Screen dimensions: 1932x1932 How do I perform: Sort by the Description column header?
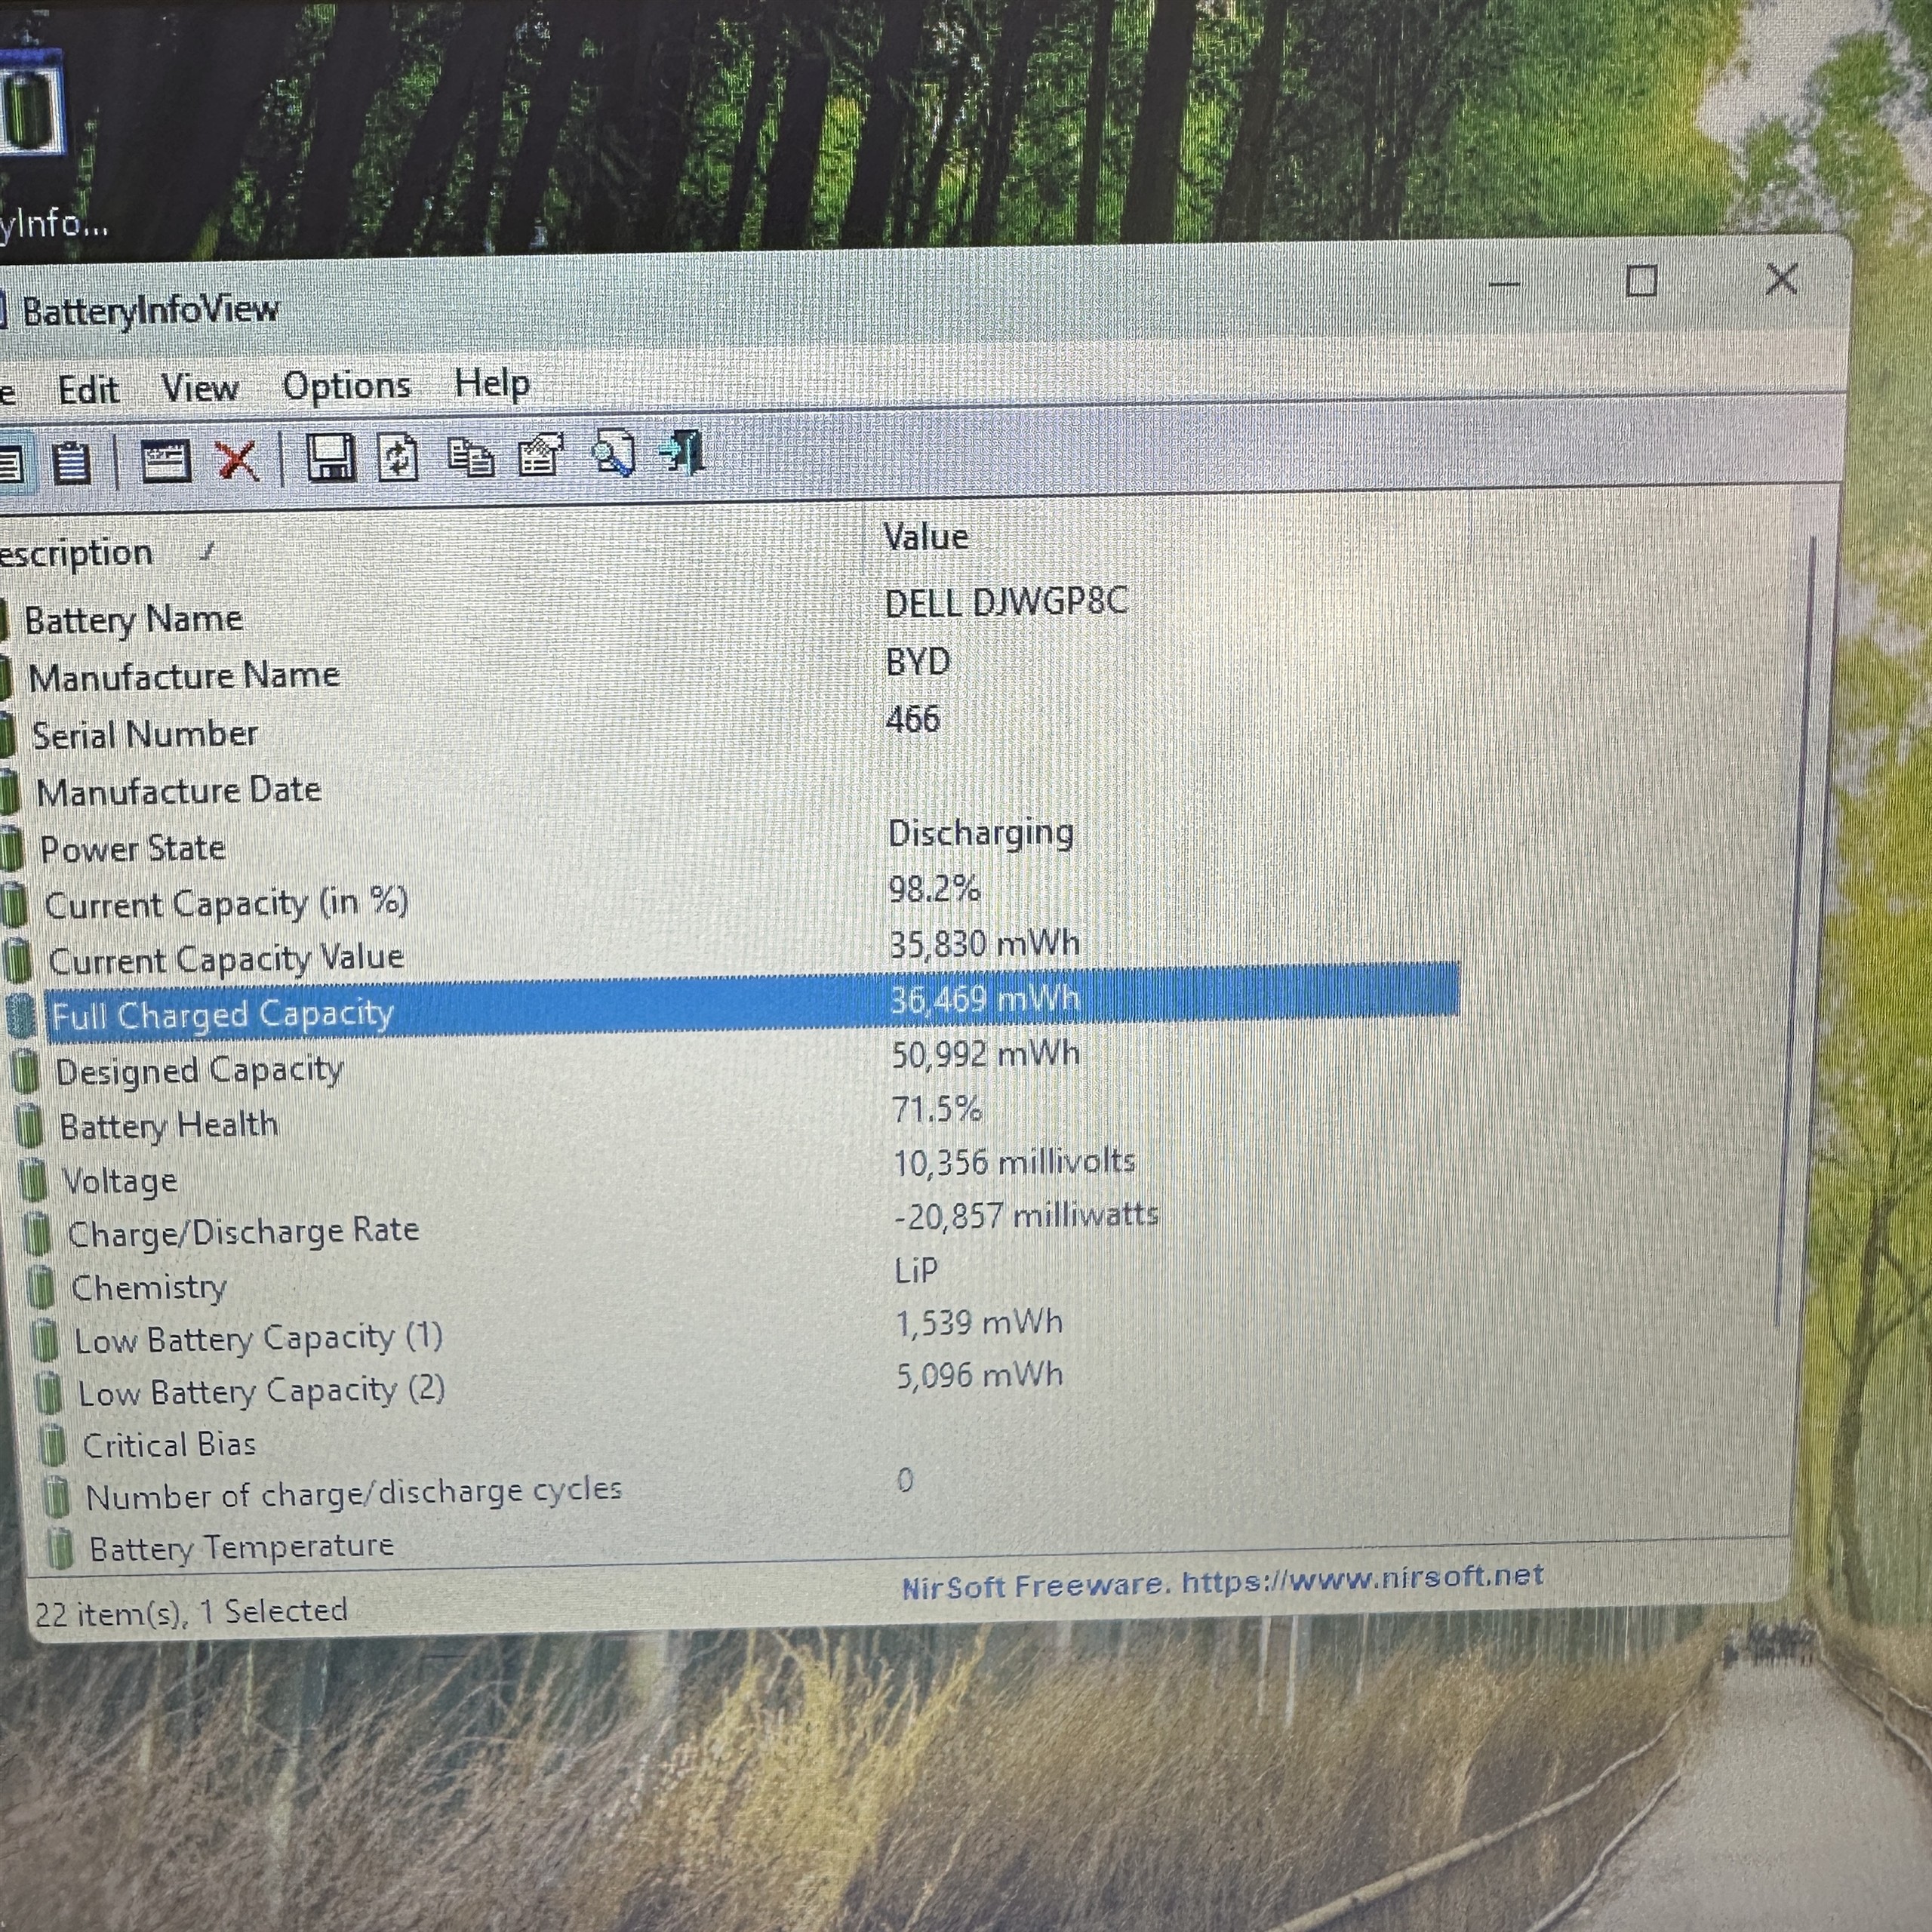pos(76,554)
